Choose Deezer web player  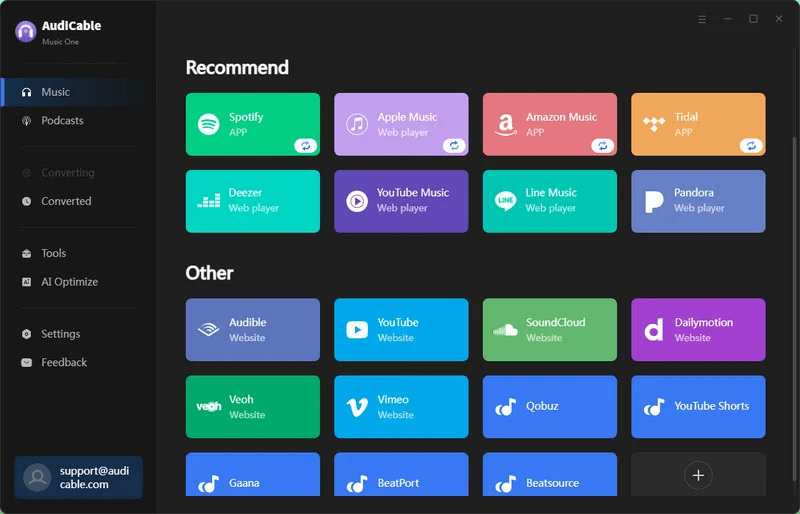point(253,201)
